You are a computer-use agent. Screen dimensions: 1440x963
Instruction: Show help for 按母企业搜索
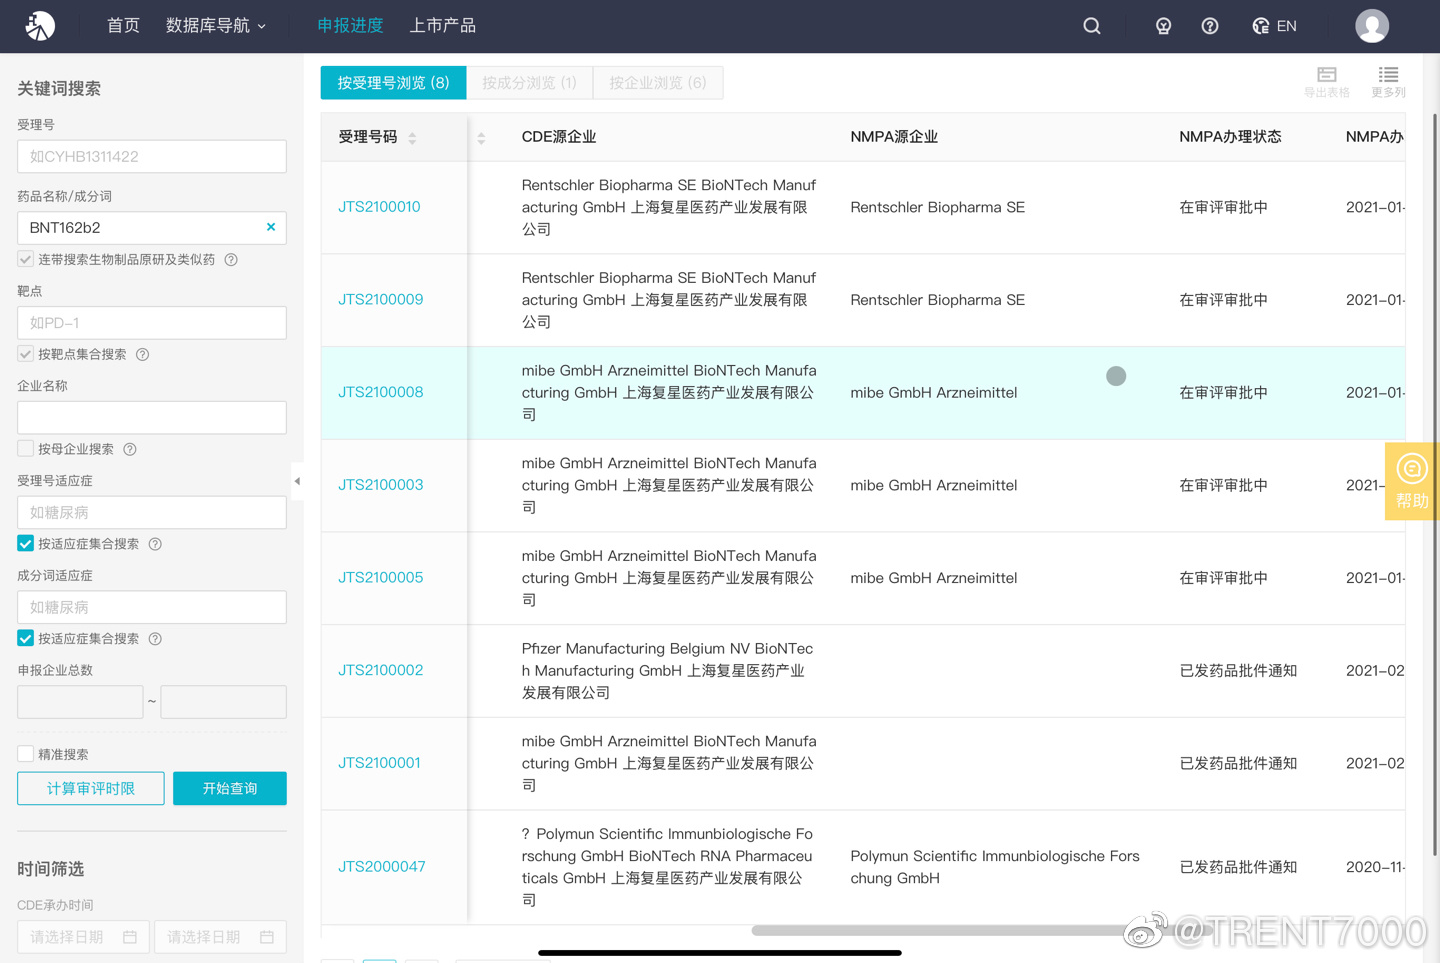point(130,450)
